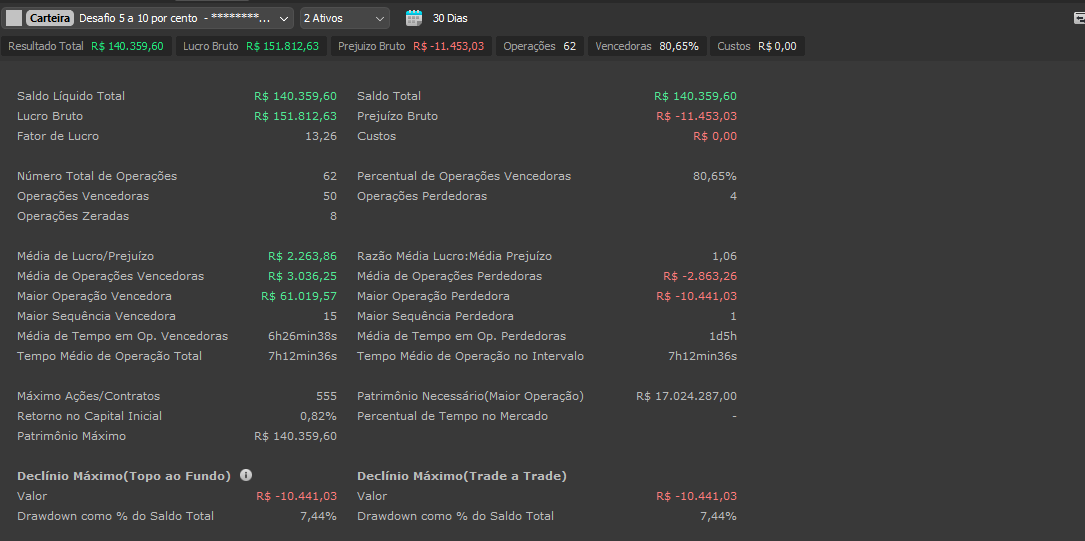Click the Operações Vencedoras value 50
Viewport: 1085px width, 541px height.
pyautogui.click(x=330, y=196)
